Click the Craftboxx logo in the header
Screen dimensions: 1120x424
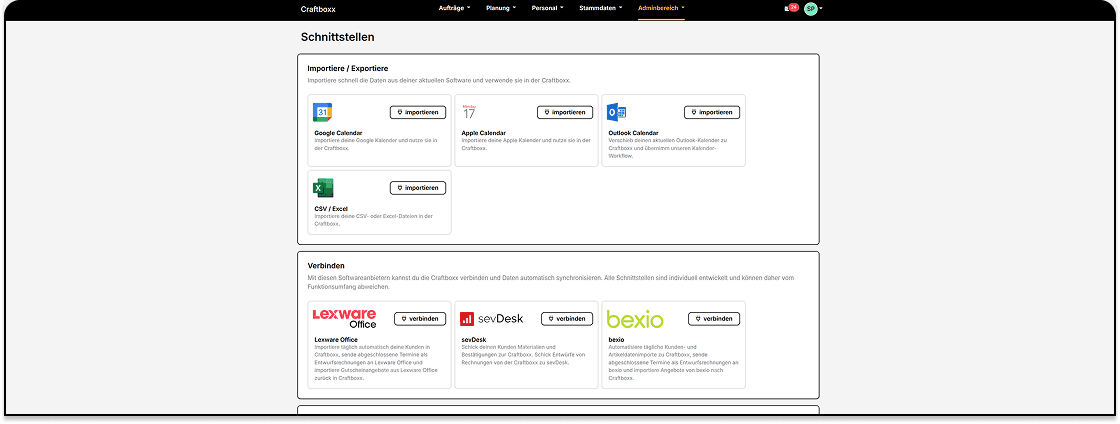point(318,9)
